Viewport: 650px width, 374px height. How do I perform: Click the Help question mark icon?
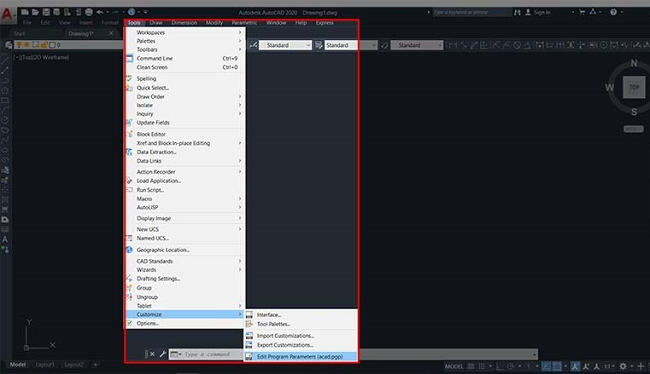point(614,12)
